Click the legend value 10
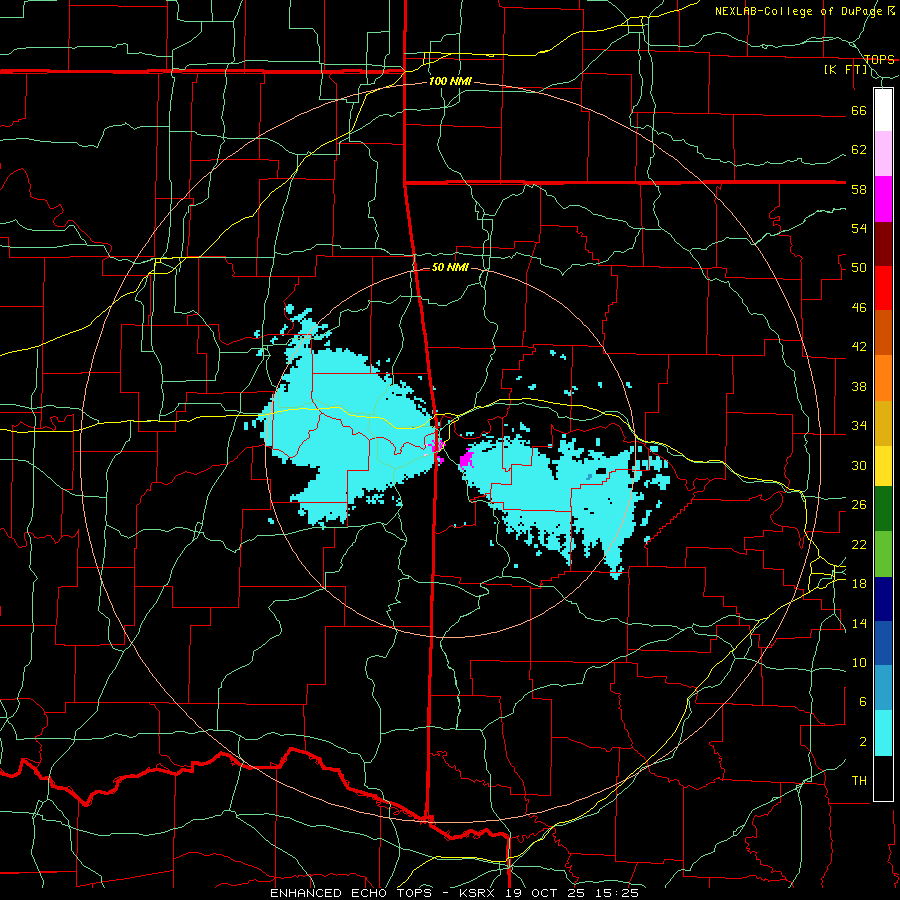Screen dimensions: 900x900 [859, 662]
